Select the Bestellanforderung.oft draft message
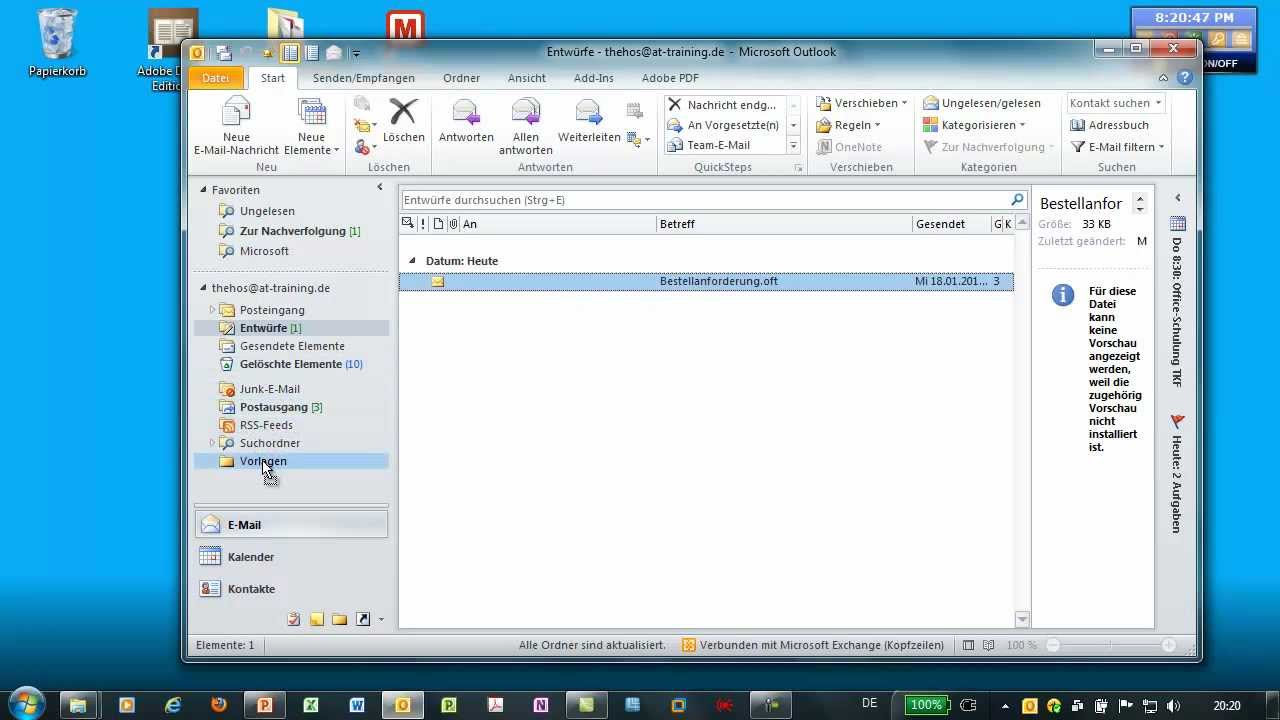1280x720 pixels. coord(706,282)
